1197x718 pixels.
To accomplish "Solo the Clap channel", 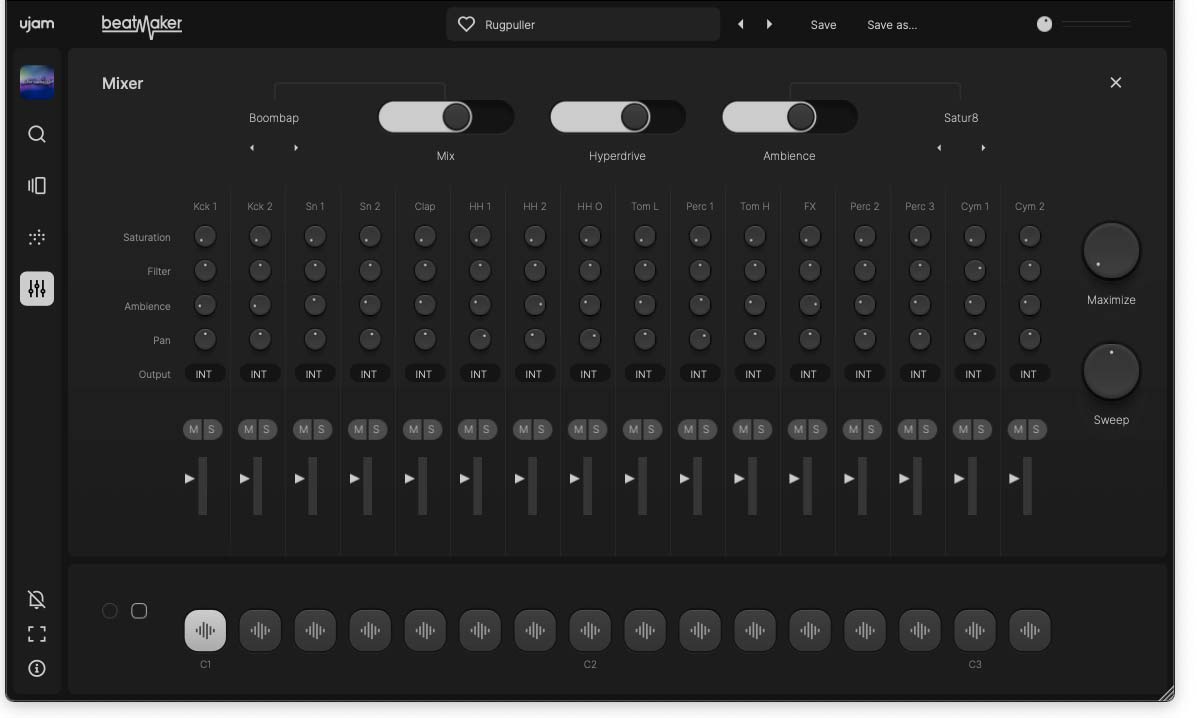I will 432,429.
